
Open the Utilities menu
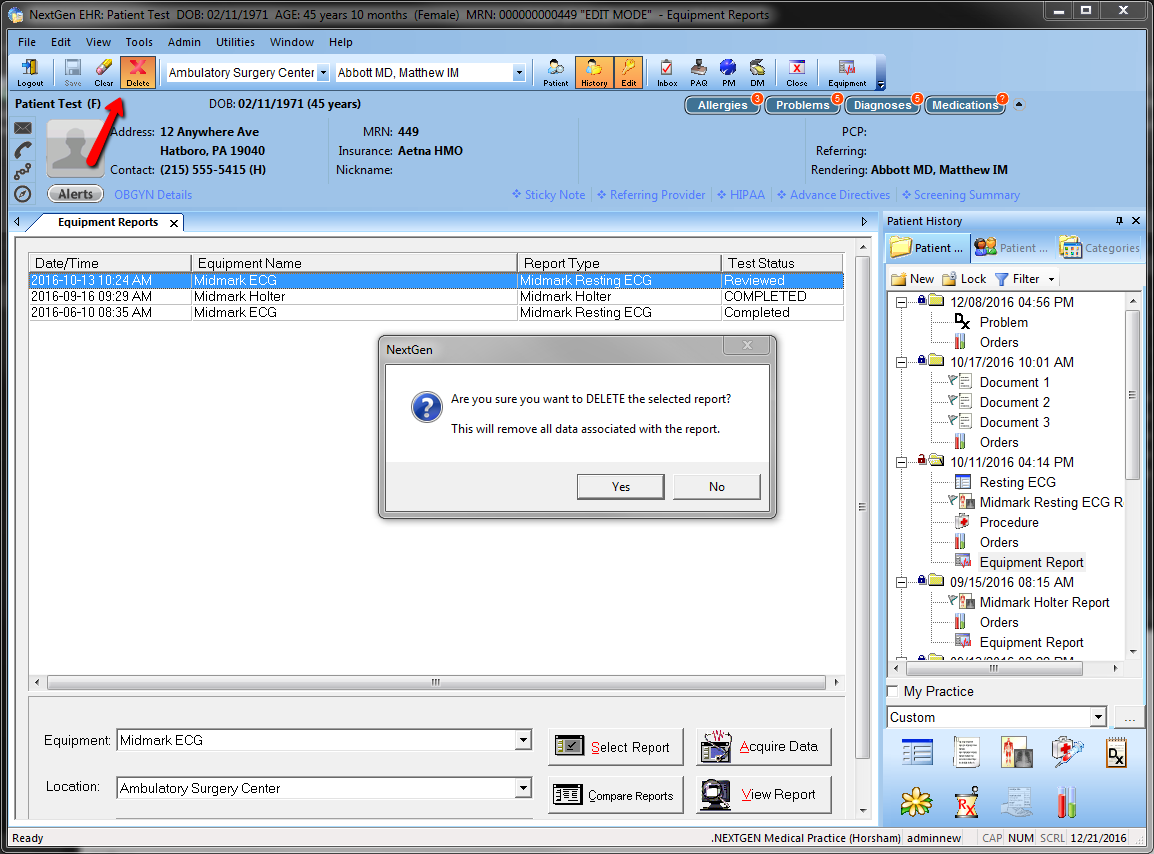236,42
